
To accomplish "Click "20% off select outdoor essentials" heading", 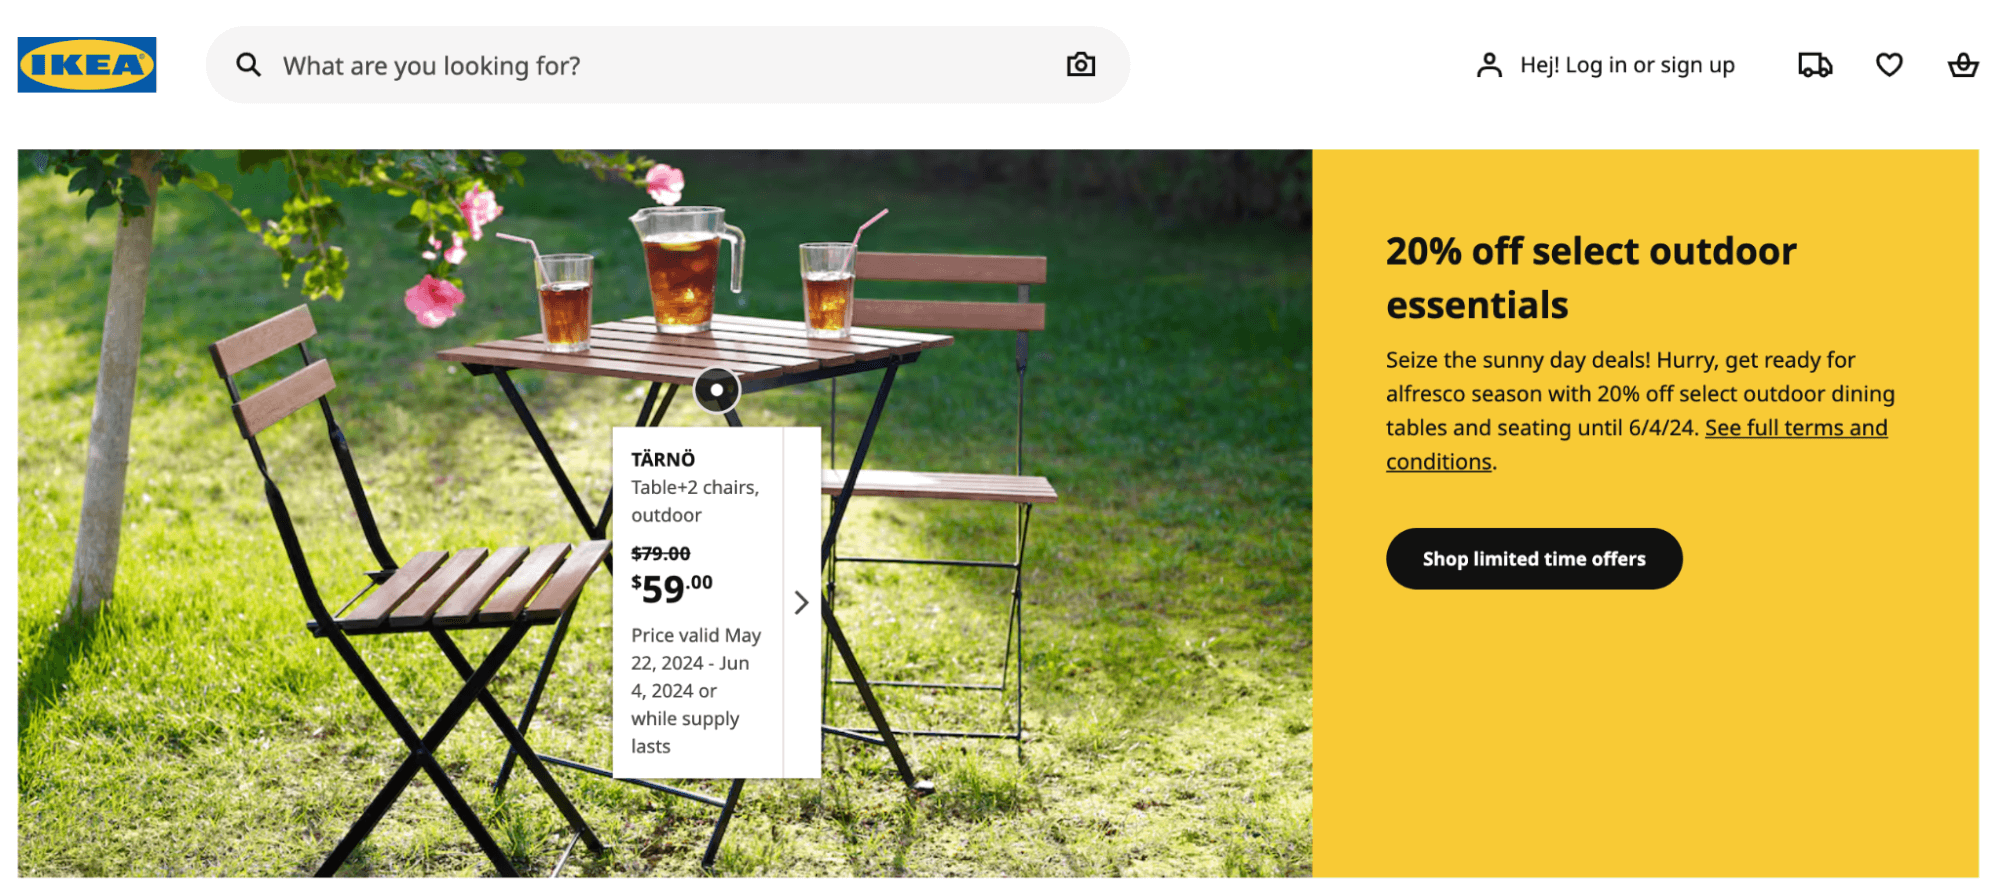I will [1591, 278].
